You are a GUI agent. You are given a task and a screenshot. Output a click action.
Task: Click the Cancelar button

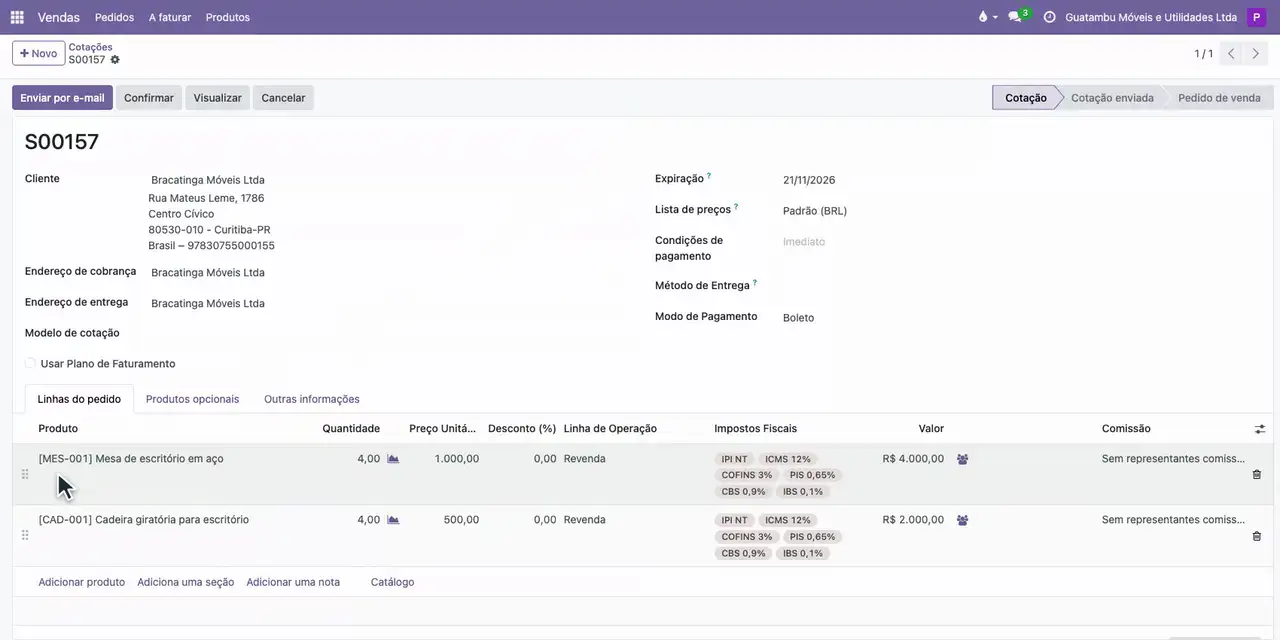(x=283, y=98)
